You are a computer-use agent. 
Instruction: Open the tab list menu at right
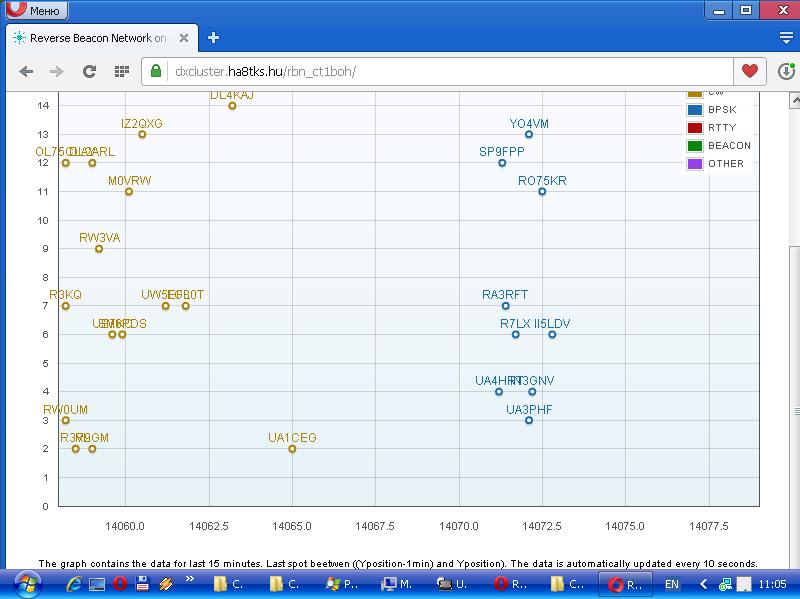click(785, 38)
